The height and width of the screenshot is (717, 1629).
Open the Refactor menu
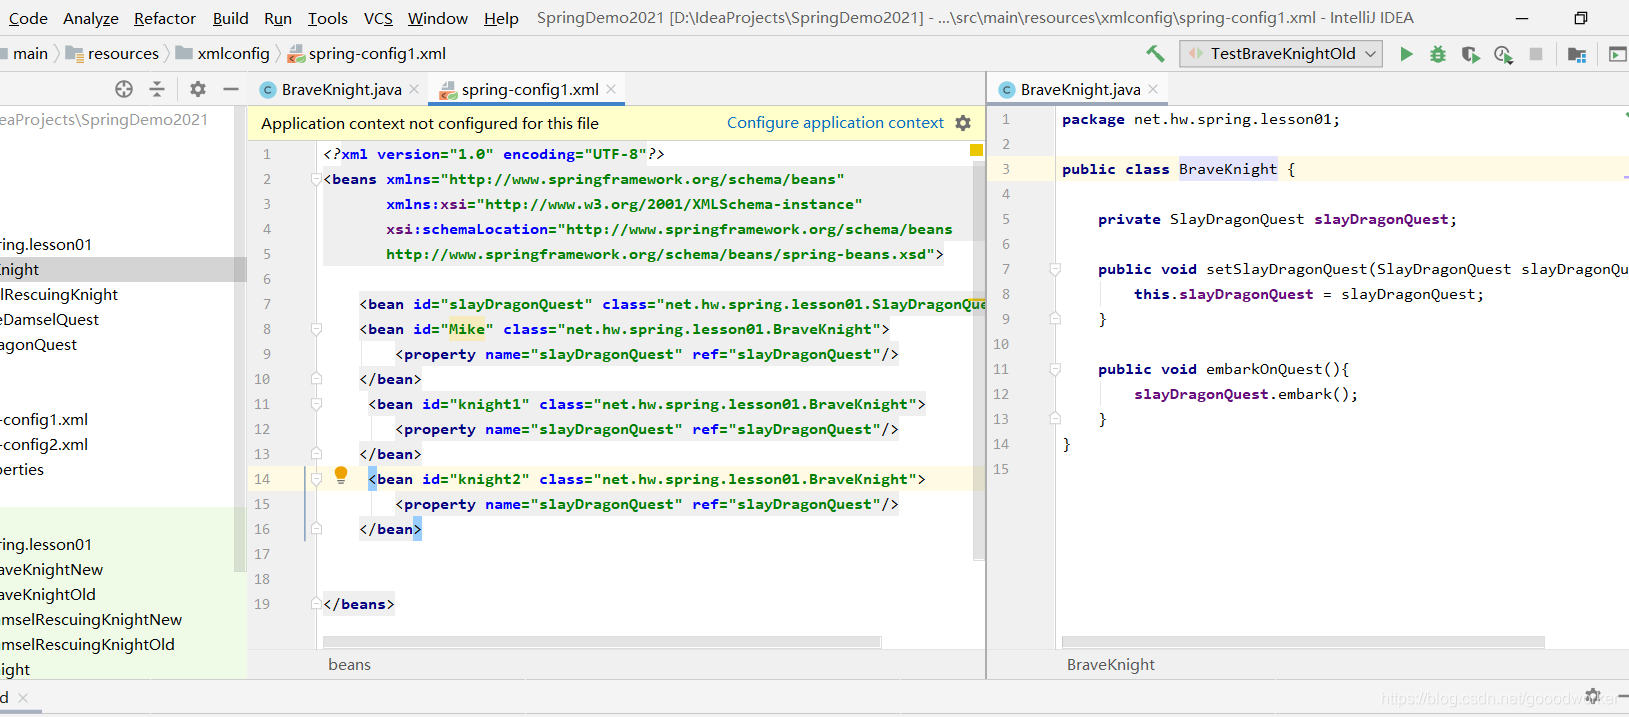pyautogui.click(x=165, y=18)
